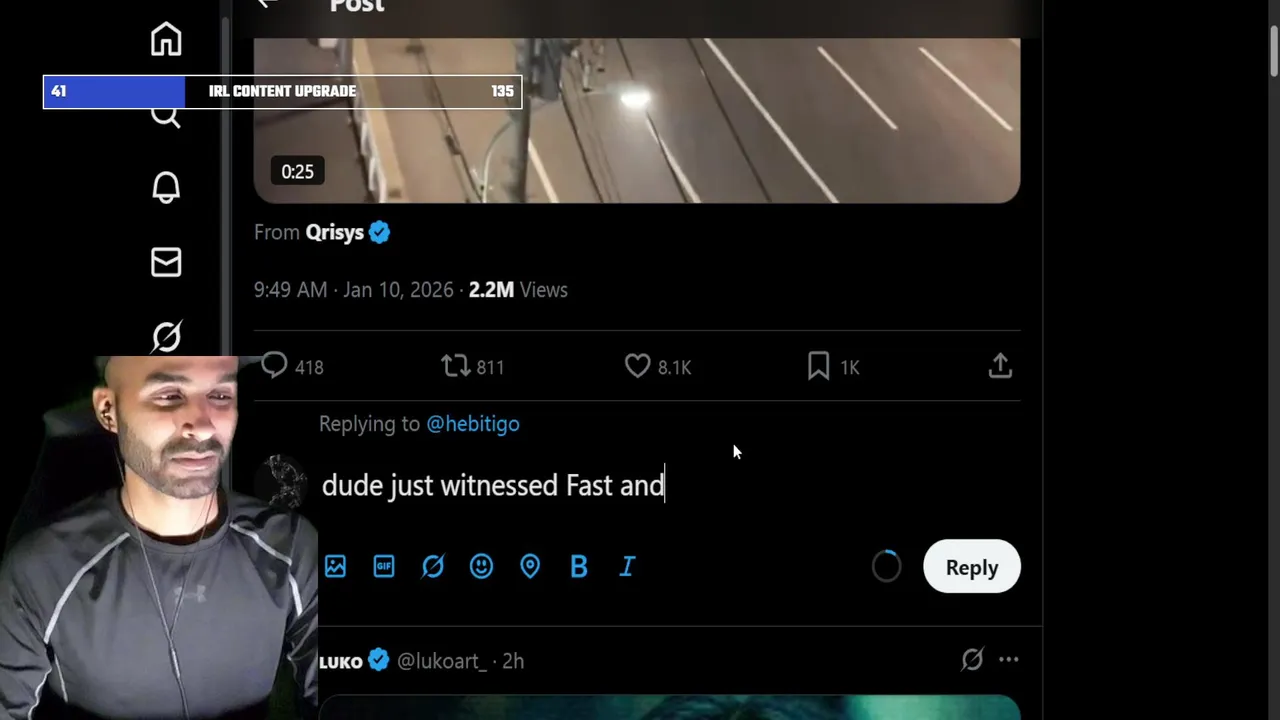Like the post with 8.1K likes

(638, 367)
